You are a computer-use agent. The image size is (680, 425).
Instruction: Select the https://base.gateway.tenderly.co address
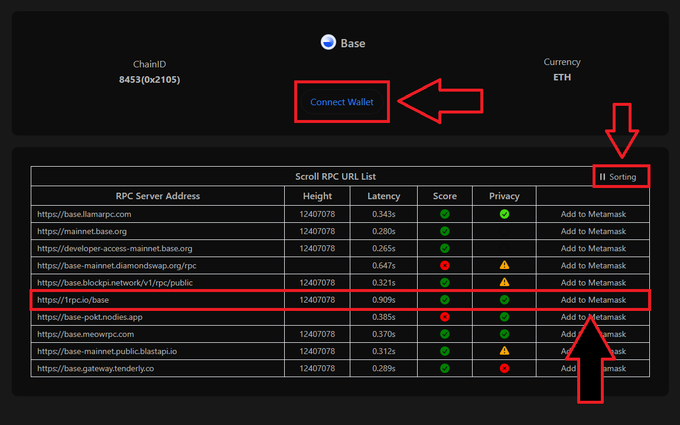[x=95, y=368]
